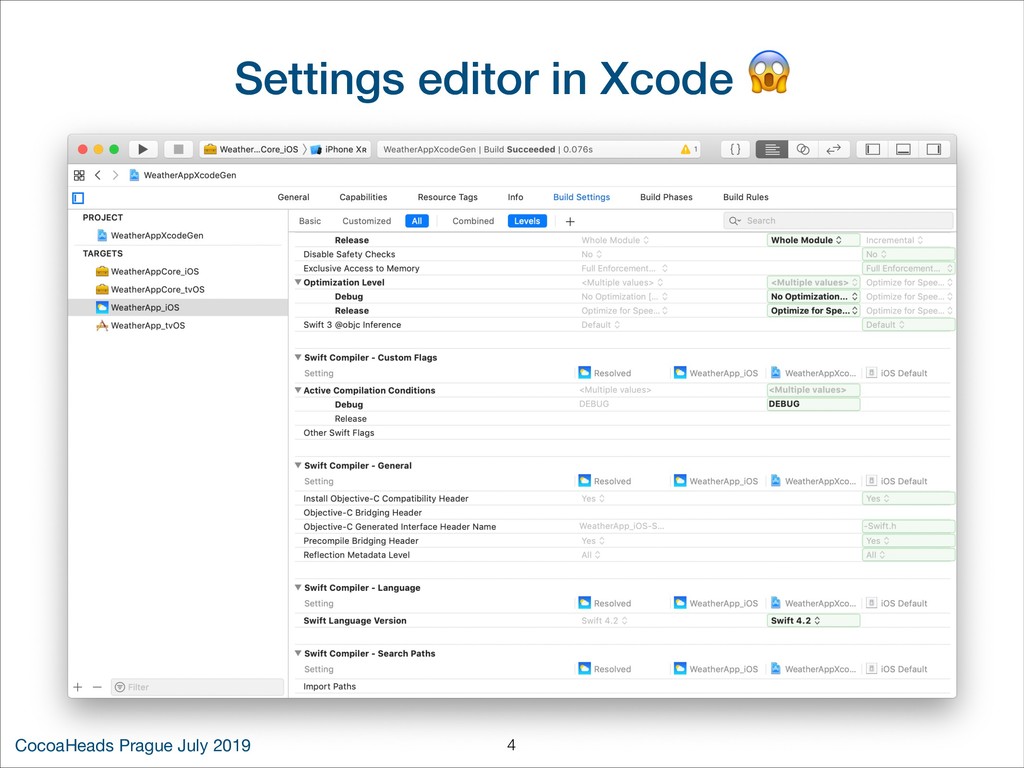Switch to the Combined view

coord(473,221)
